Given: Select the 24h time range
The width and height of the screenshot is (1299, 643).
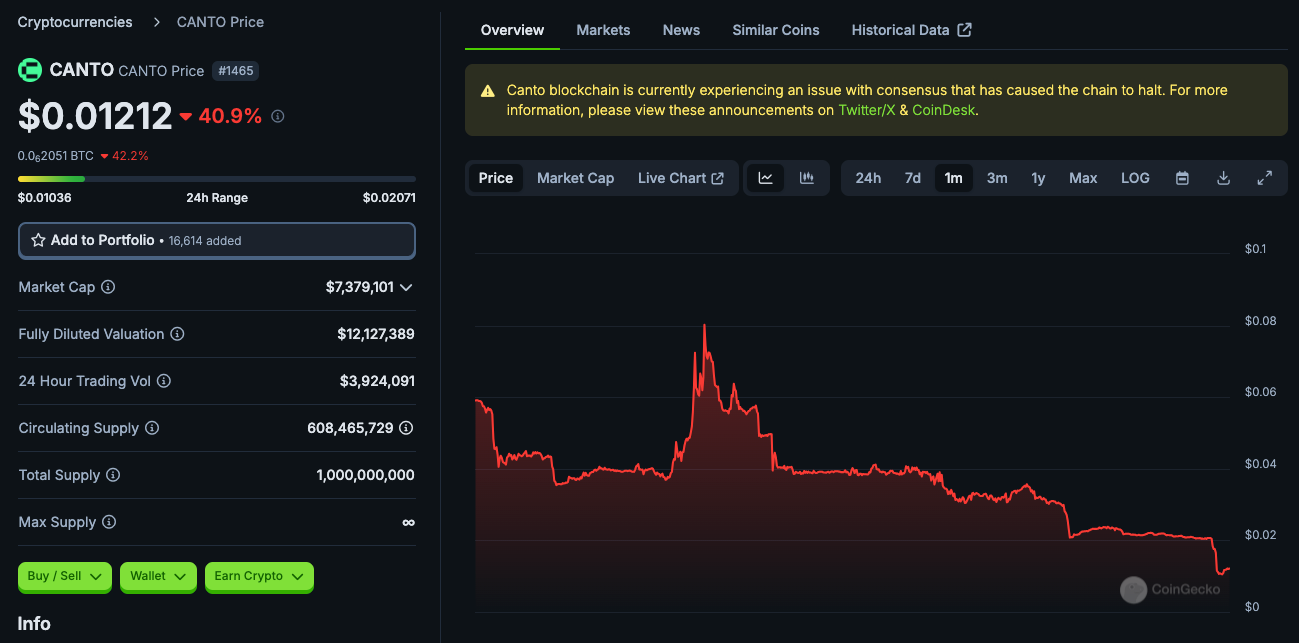Looking at the screenshot, I should [868, 178].
